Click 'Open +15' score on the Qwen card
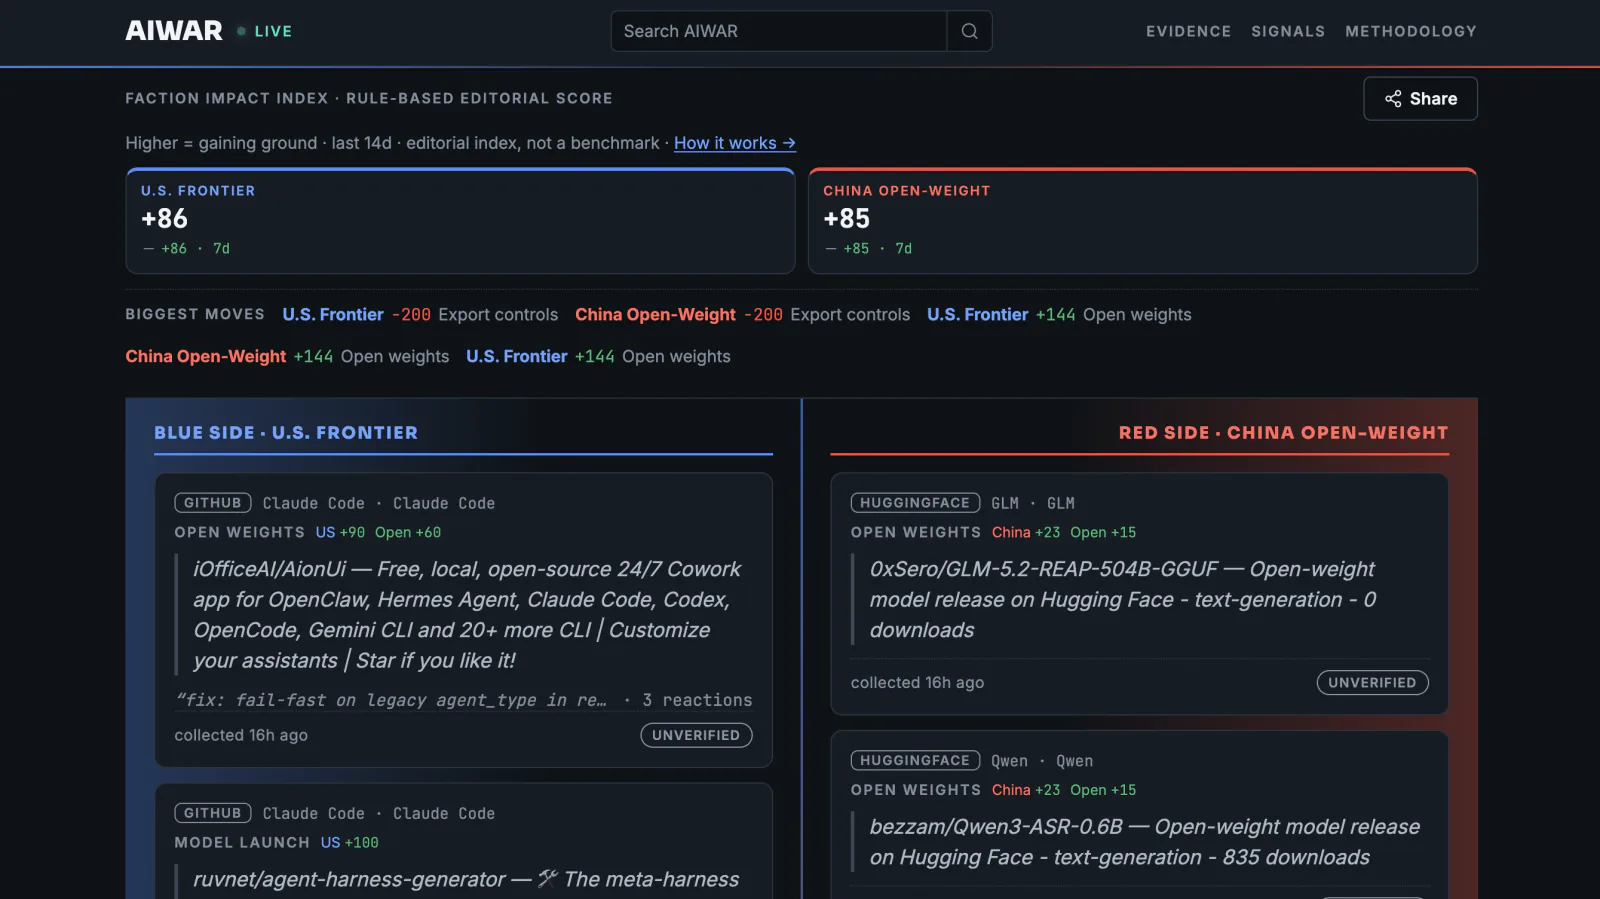1600x899 pixels. (x=1103, y=790)
